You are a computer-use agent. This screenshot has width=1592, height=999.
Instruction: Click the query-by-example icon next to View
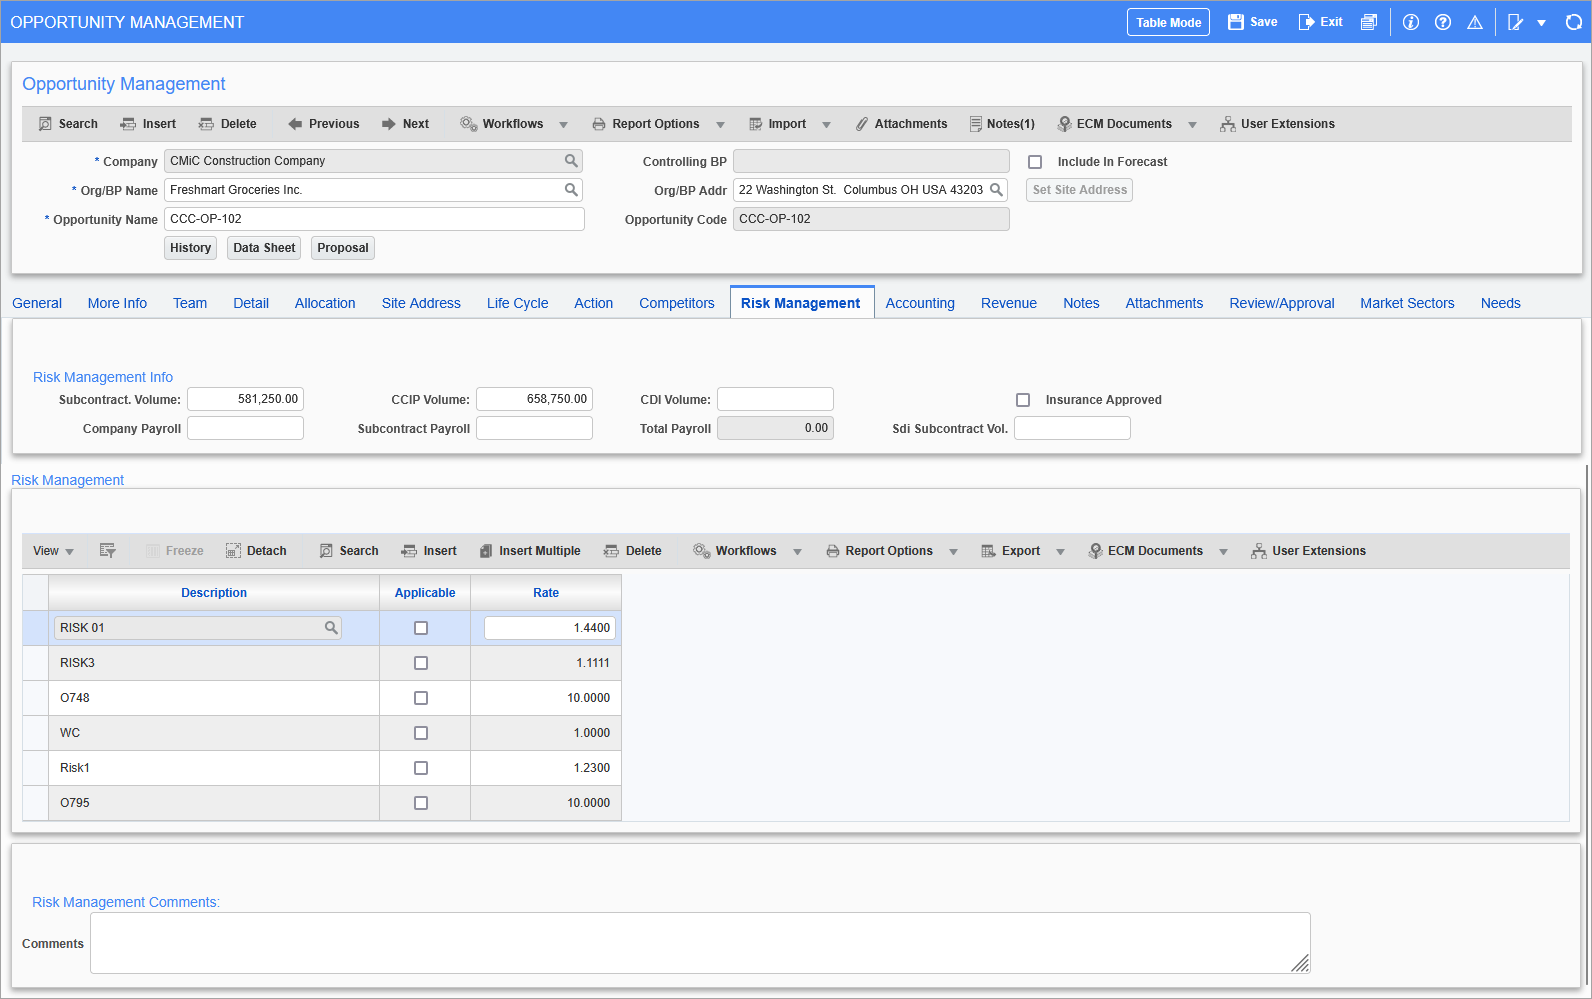pos(108,551)
